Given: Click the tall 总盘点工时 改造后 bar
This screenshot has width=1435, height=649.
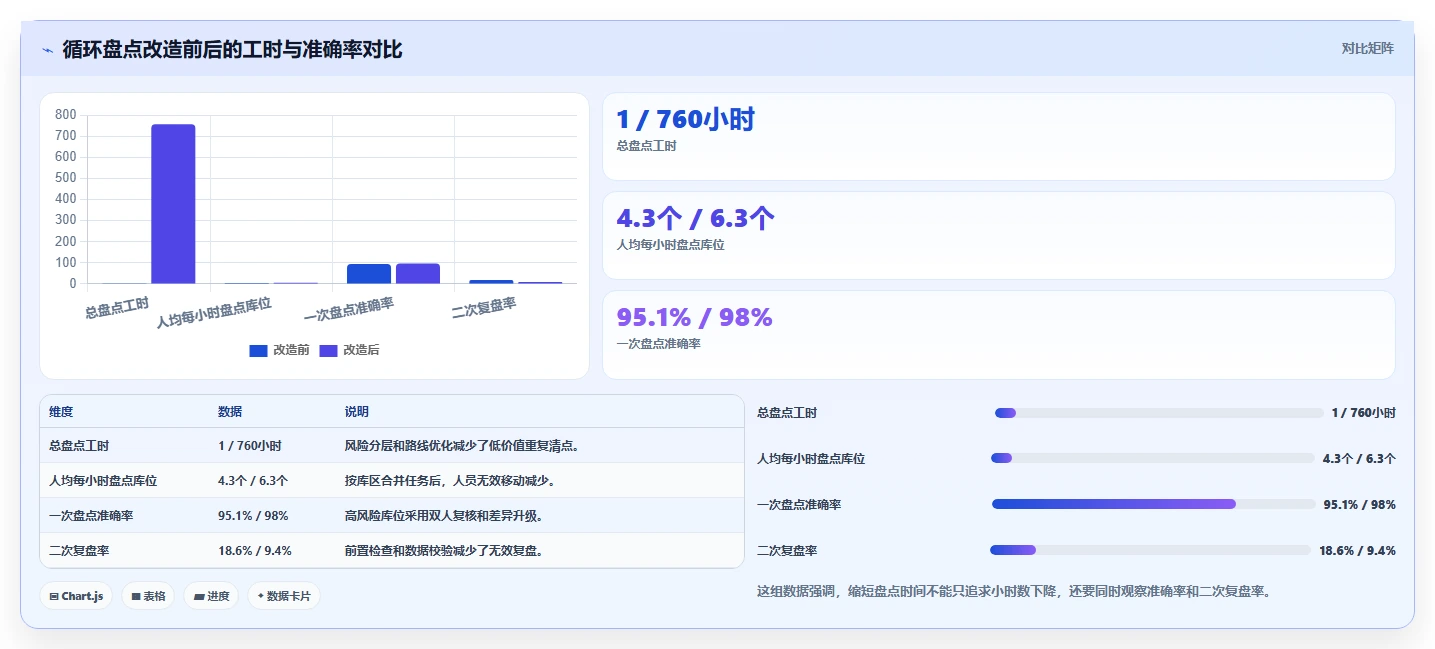Looking at the screenshot, I should 173,204.
